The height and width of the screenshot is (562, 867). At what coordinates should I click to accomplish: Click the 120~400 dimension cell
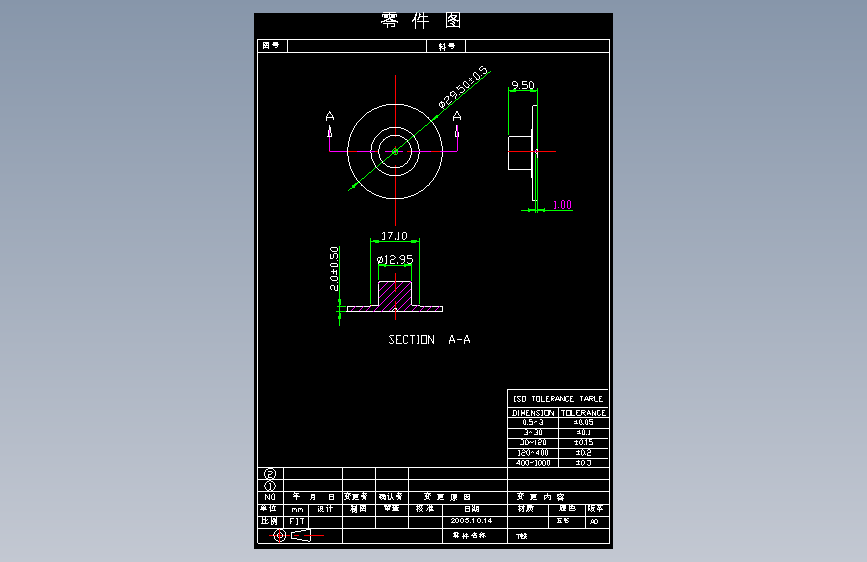tap(533, 452)
